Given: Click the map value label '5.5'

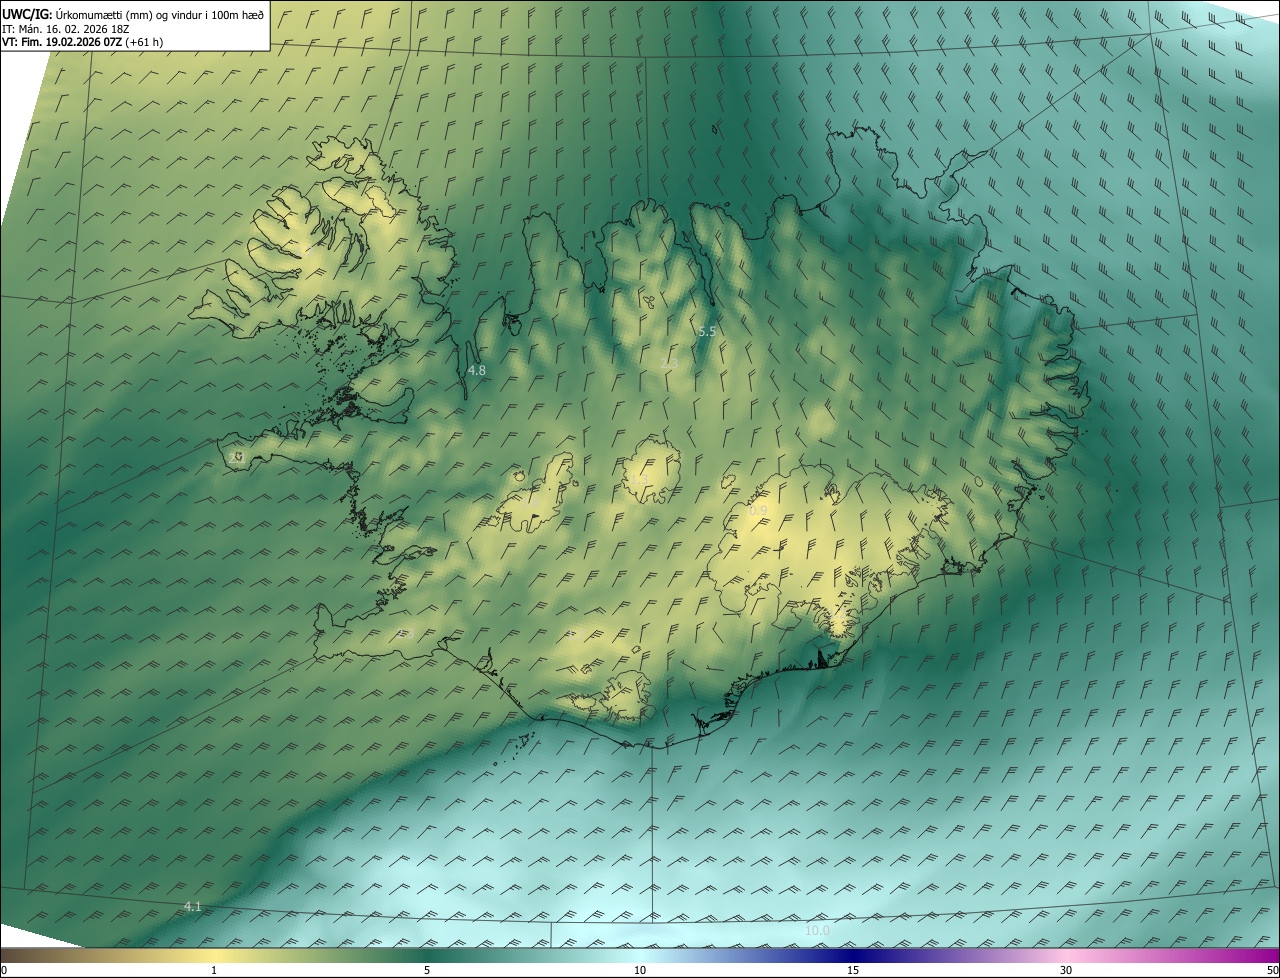Looking at the screenshot, I should 707,331.
